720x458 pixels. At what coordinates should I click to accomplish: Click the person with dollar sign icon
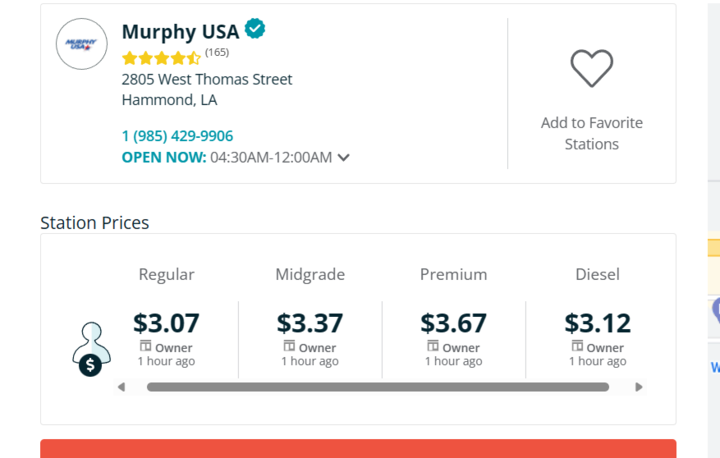(x=91, y=349)
